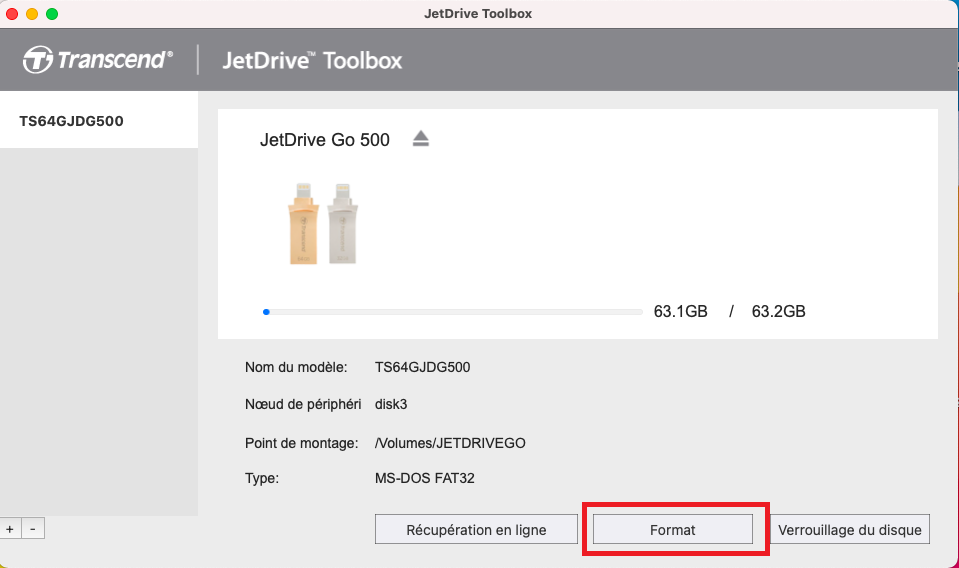959x568 pixels.
Task: Click the Point de montage label
Action: coord(302,443)
